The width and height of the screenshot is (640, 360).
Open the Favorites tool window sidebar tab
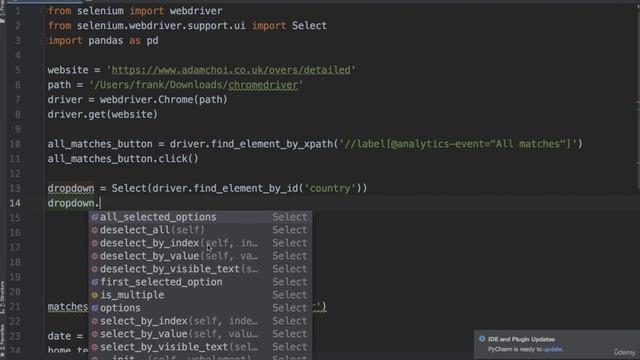(x=2, y=341)
